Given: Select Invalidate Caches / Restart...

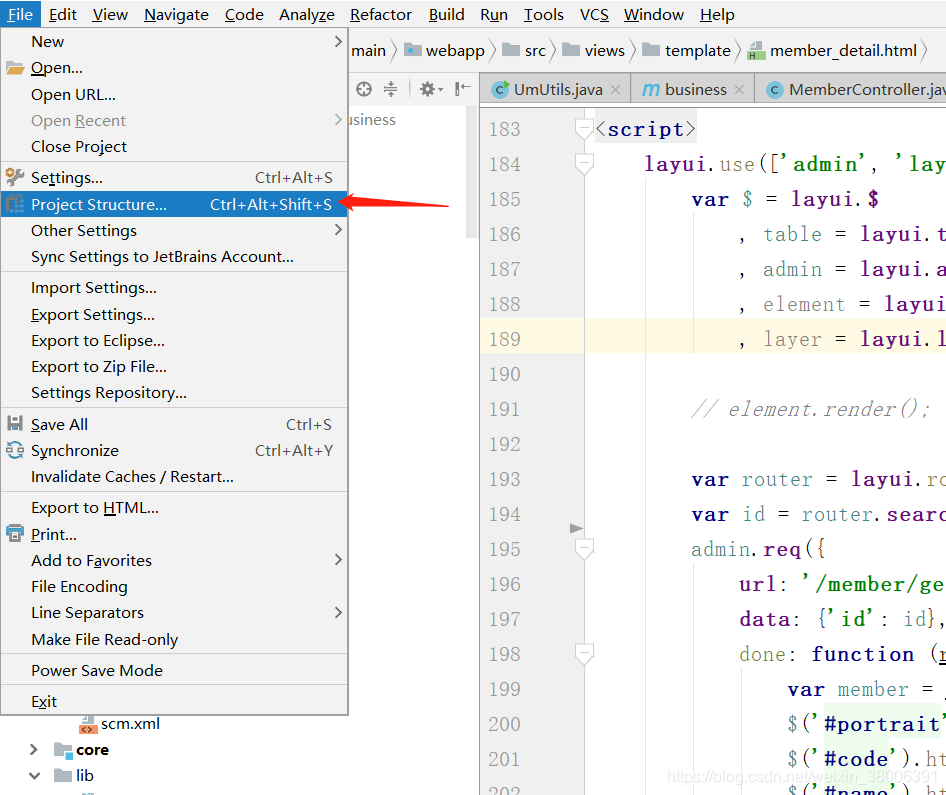Looking at the screenshot, I should [174, 477].
